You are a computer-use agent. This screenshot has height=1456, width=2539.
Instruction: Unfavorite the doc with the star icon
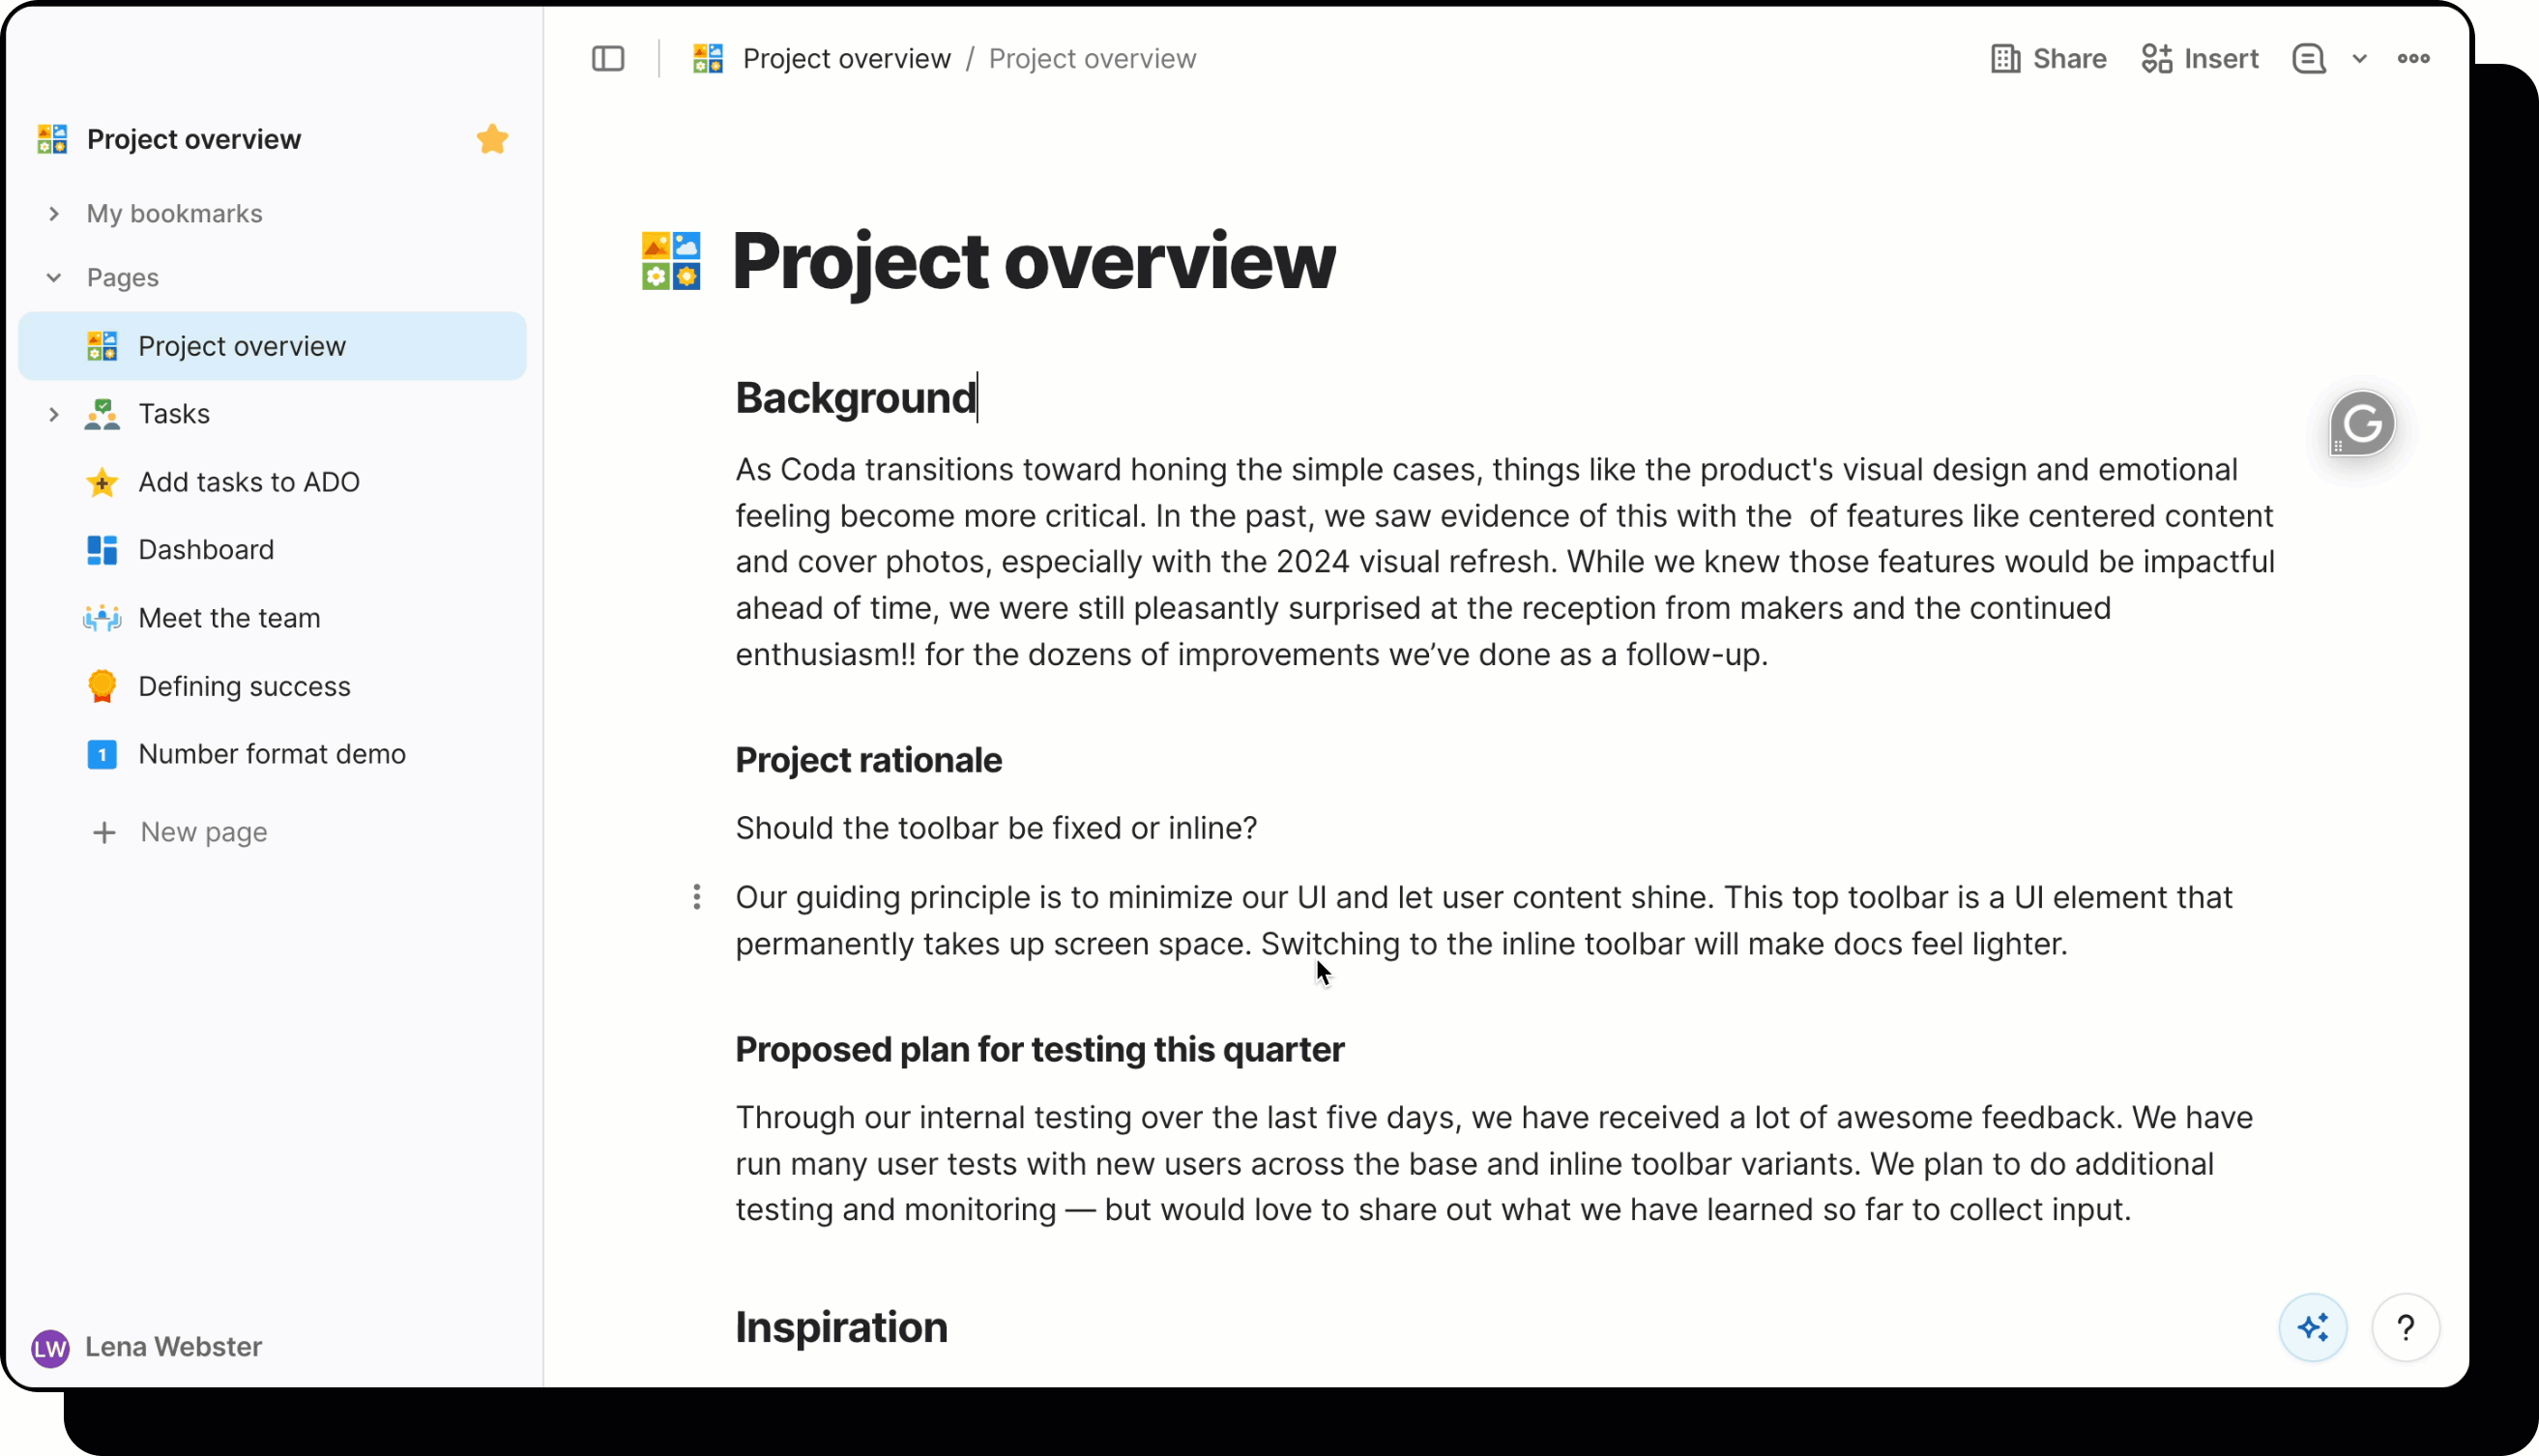[x=492, y=139]
